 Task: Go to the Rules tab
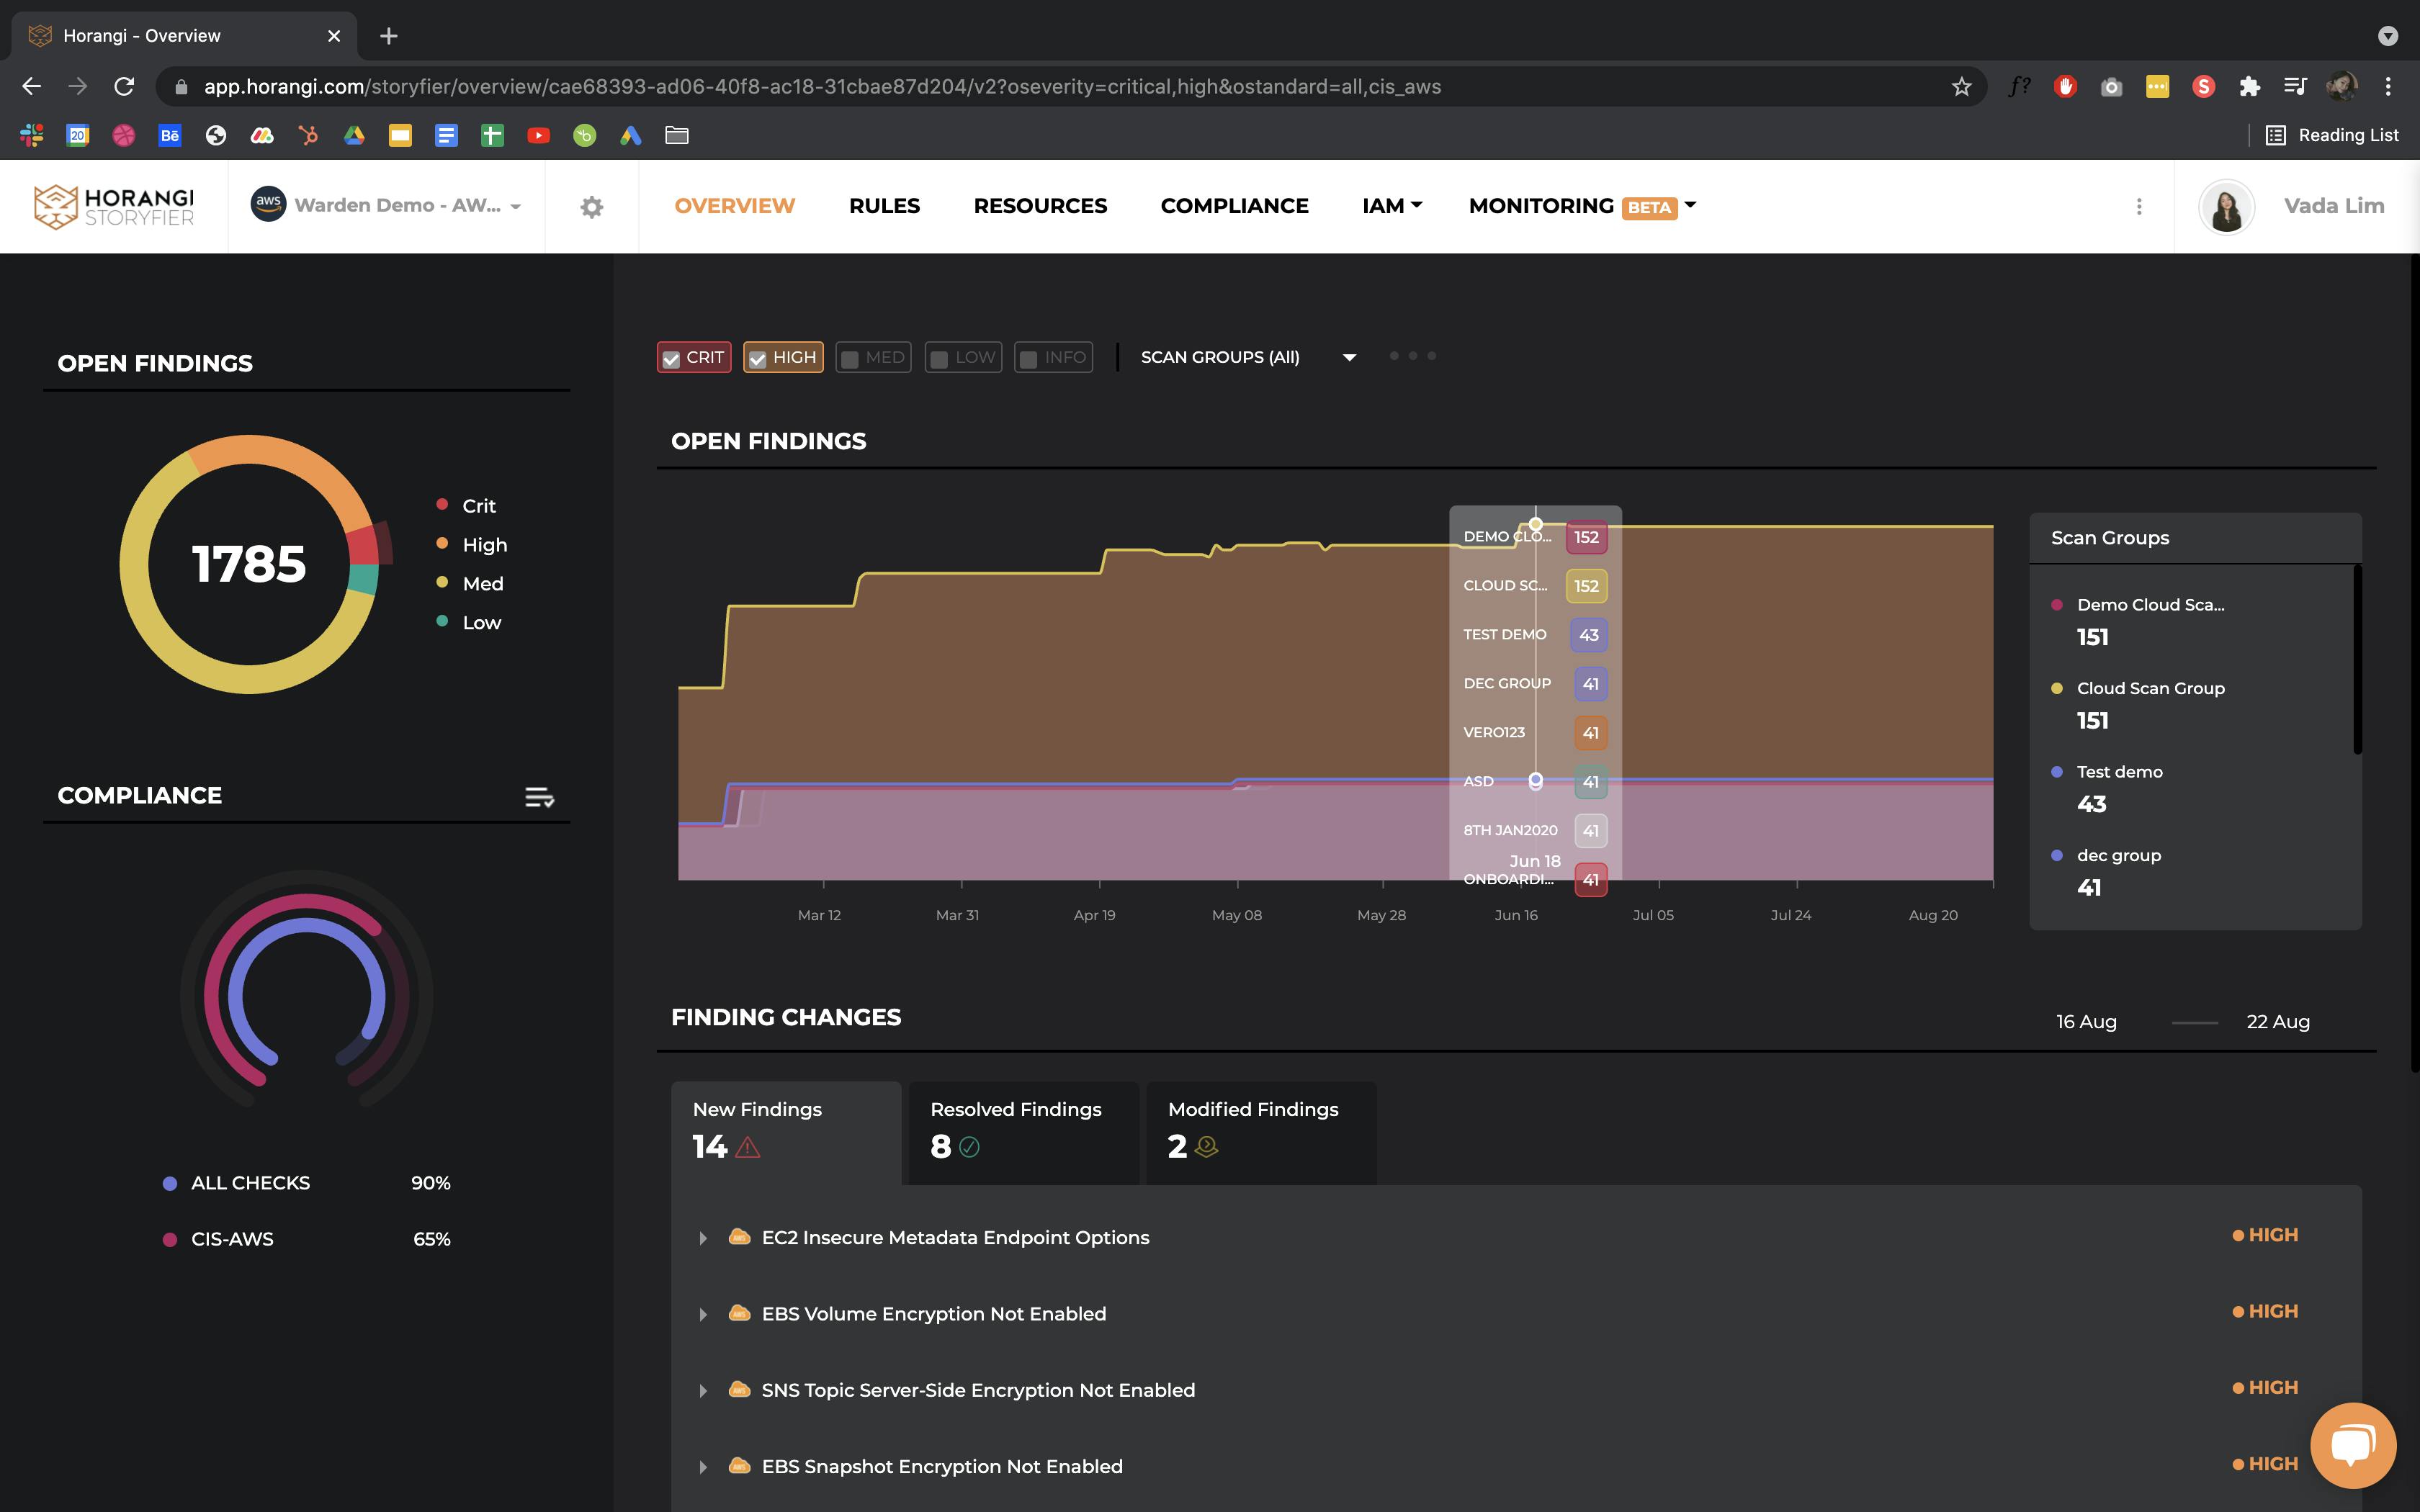point(884,206)
